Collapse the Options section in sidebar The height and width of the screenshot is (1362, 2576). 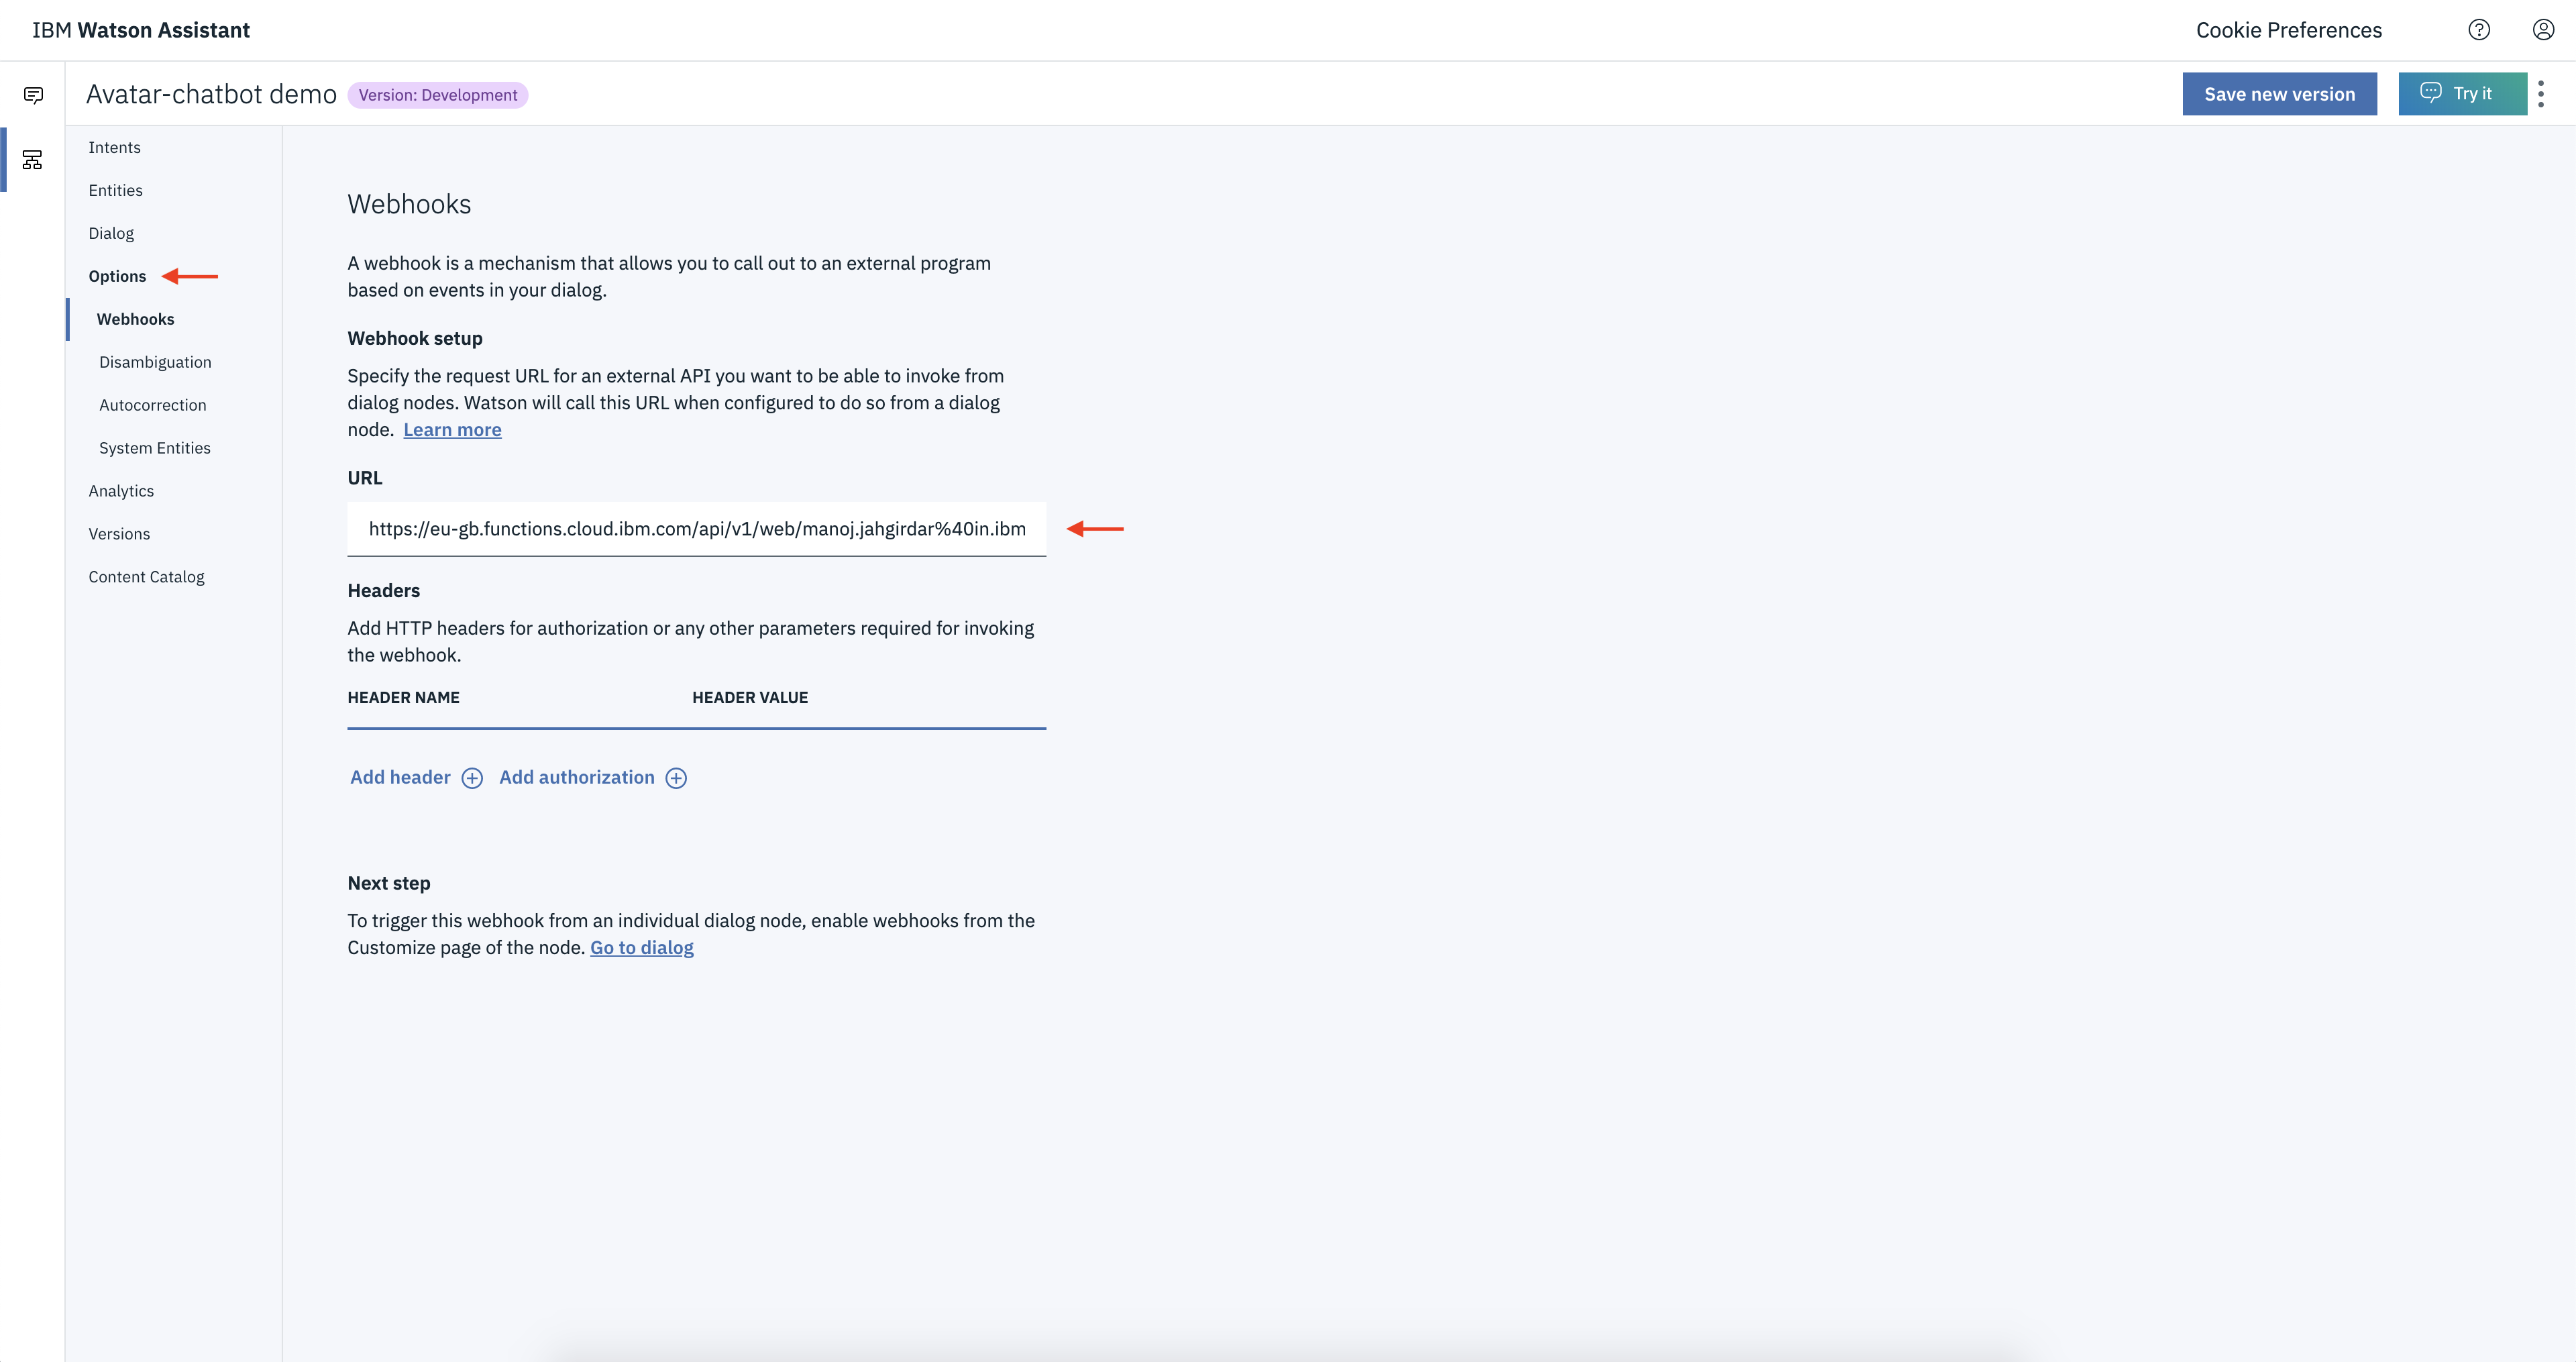coord(117,276)
